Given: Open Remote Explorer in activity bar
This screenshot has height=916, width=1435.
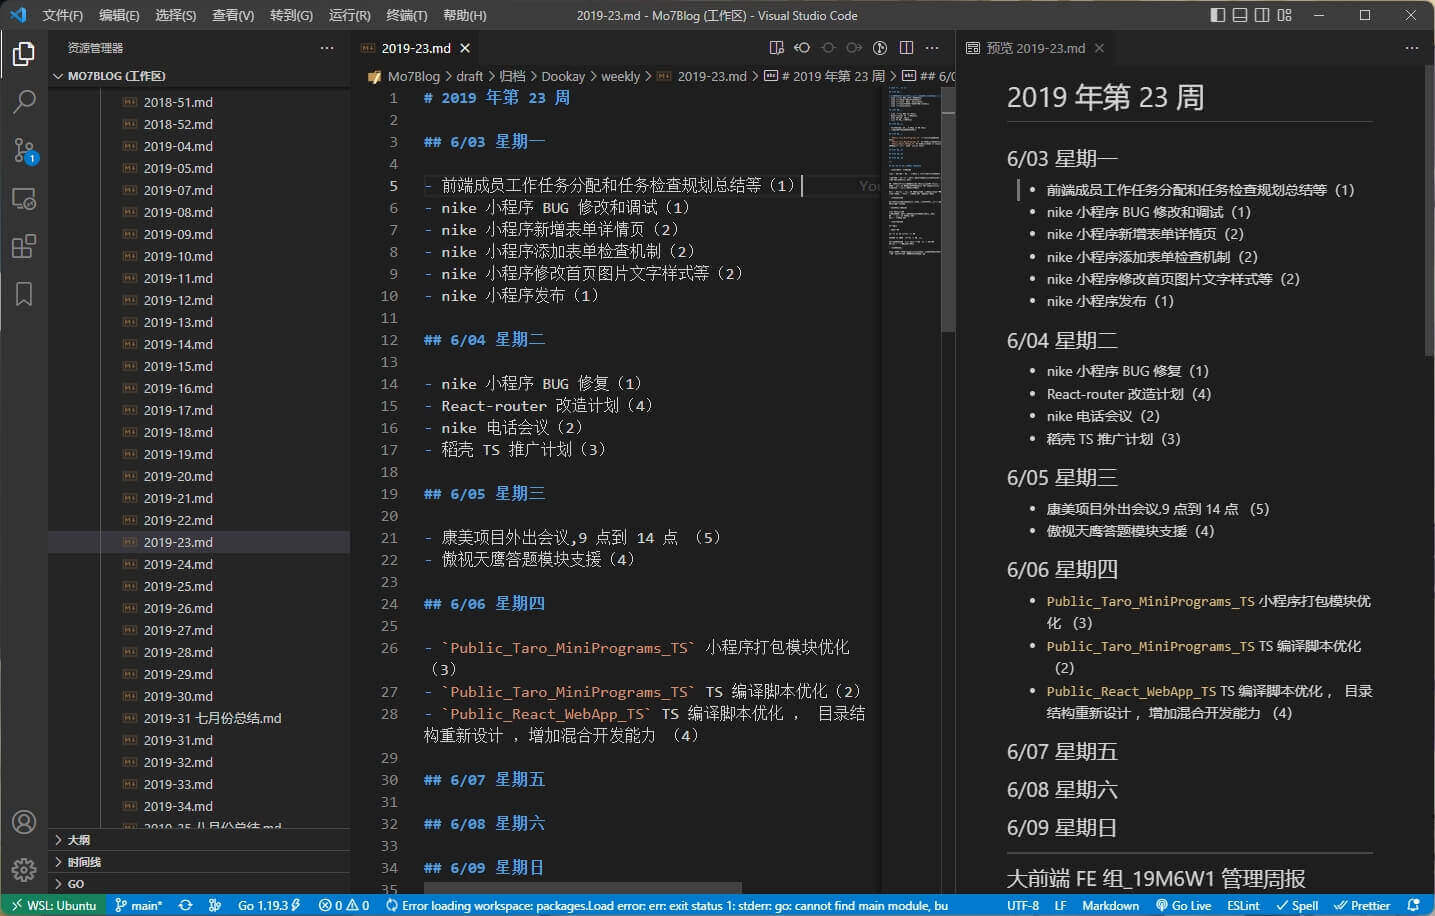Looking at the screenshot, I should tap(24, 198).
